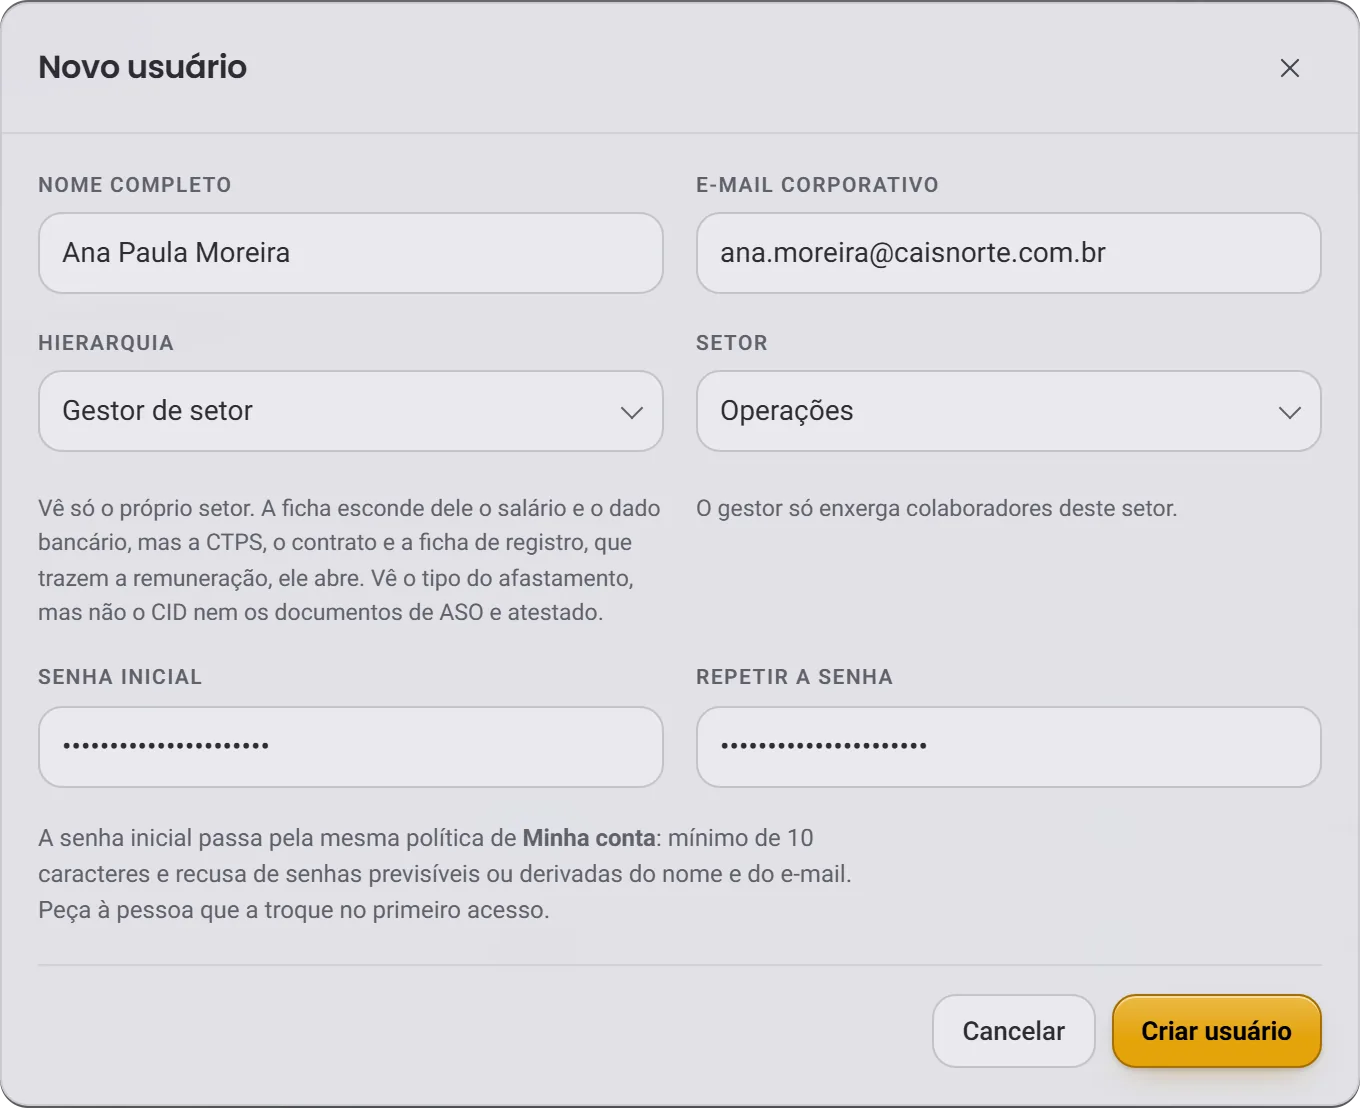Viewport: 1360px width, 1108px height.
Task: Click the 'Novo usuário' dialog title
Action: click(143, 67)
